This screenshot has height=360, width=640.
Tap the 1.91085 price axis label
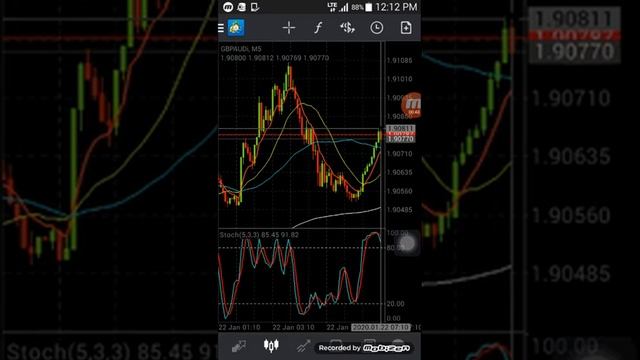pyautogui.click(x=400, y=60)
